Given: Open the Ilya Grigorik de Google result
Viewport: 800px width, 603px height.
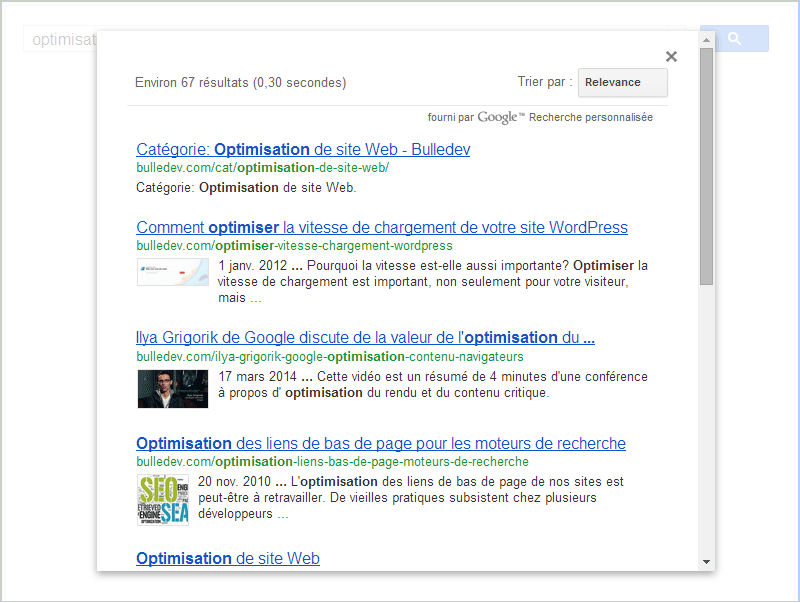Looking at the screenshot, I should point(365,338).
